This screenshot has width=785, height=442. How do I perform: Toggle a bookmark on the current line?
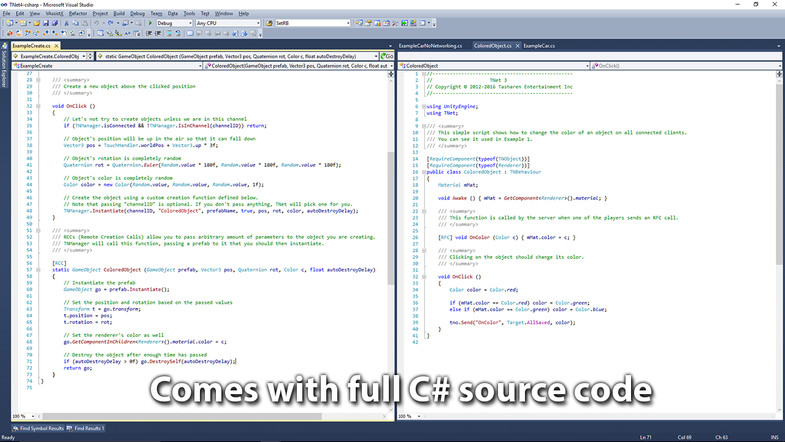pyautogui.click(x=190, y=34)
